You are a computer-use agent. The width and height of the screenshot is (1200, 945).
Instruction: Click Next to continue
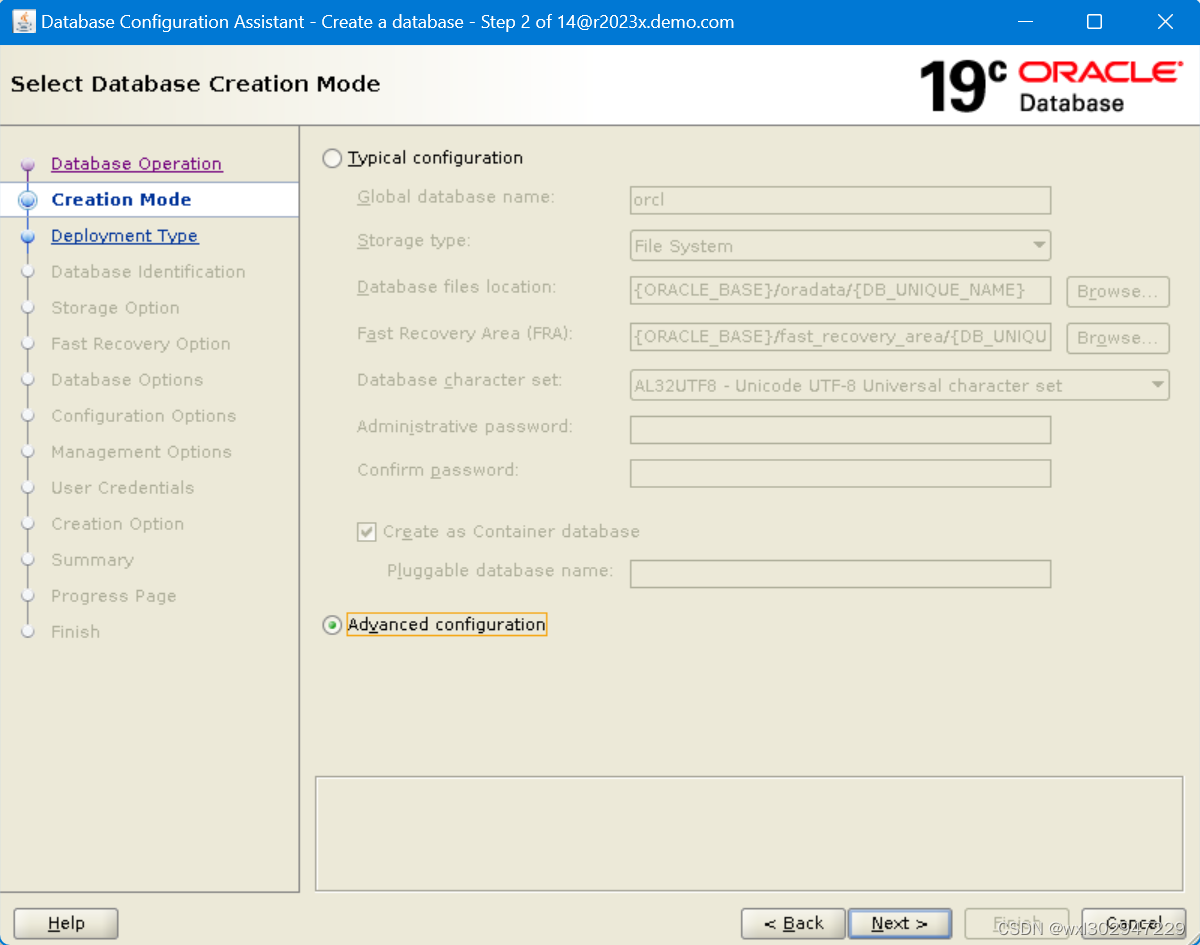coord(899,923)
